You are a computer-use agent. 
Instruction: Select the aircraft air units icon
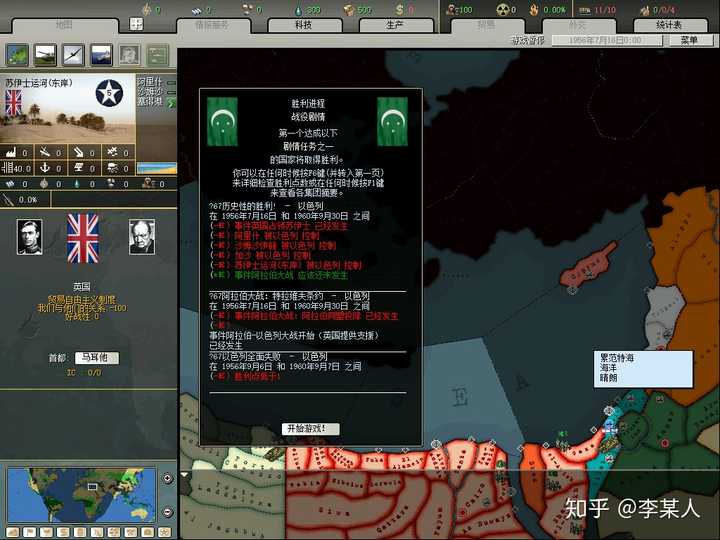[x=73, y=55]
